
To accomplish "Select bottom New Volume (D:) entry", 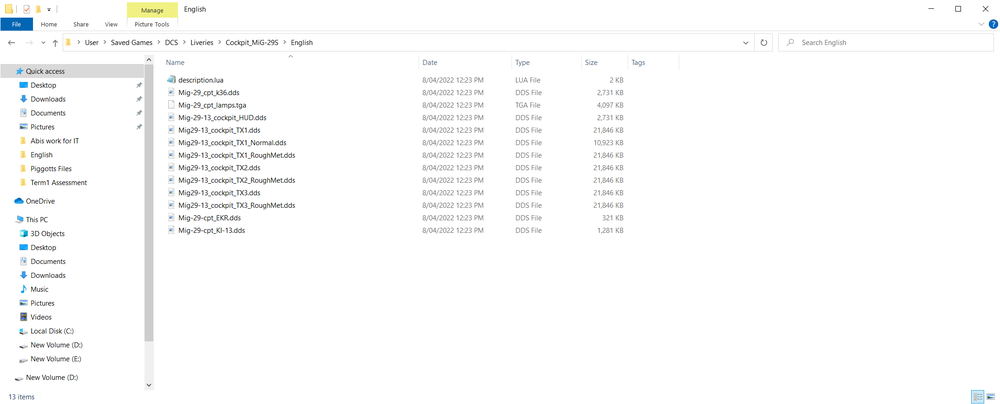I will coord(52,377).
